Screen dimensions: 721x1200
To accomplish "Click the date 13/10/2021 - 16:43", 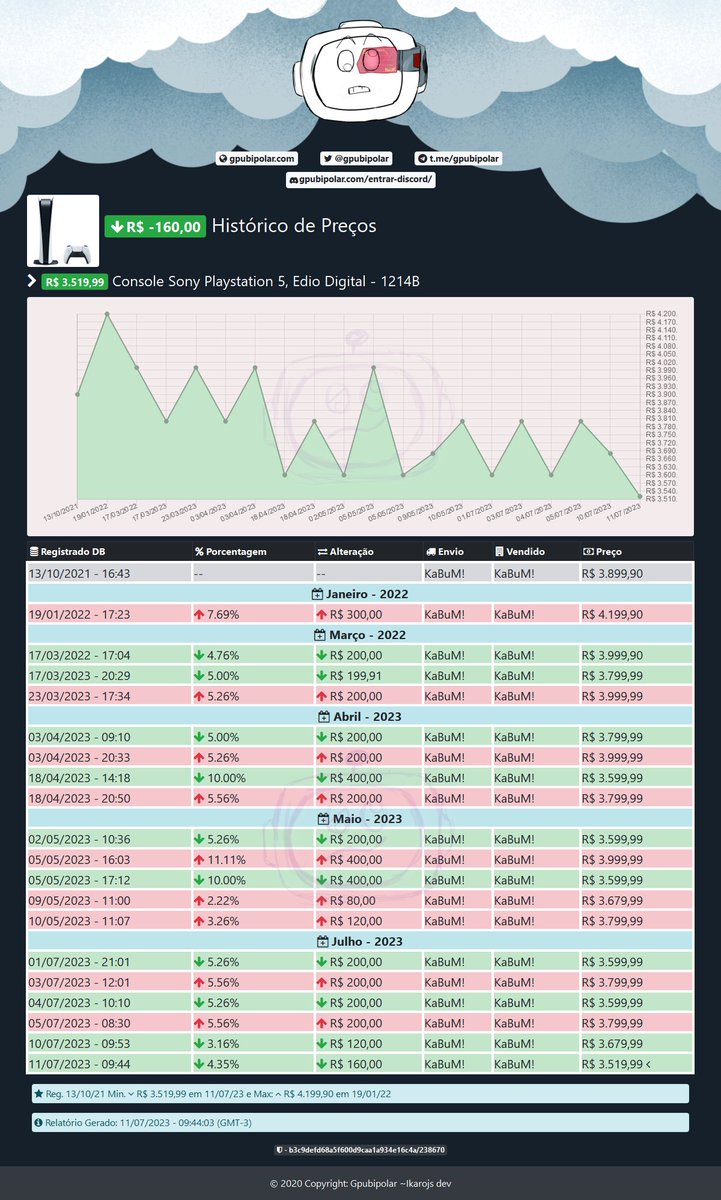I will 81,573.
